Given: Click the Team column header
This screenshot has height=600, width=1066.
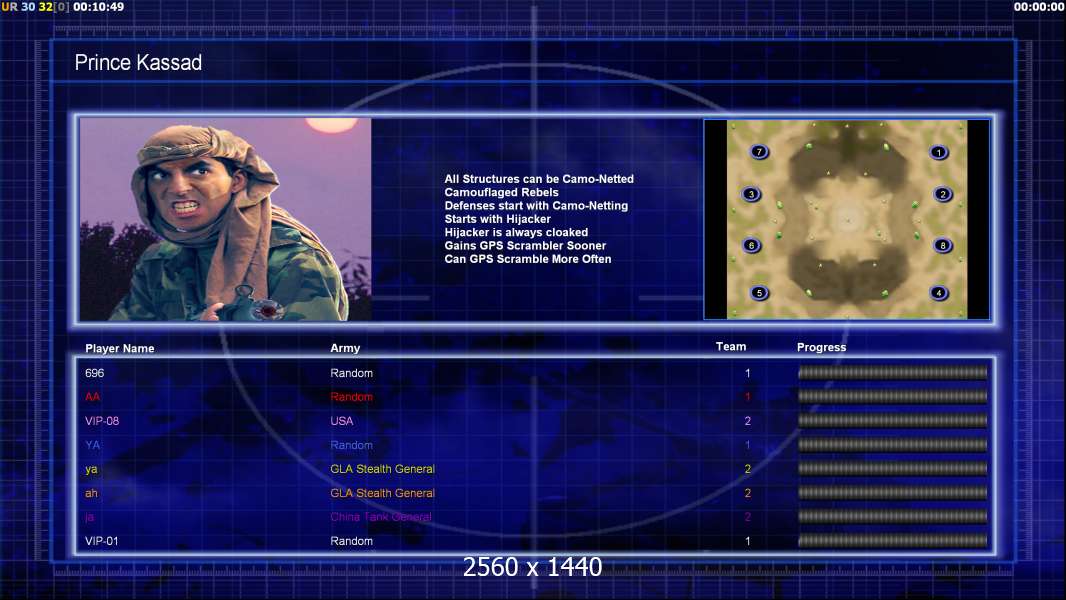Looking at the screenshot, I should coord(731,347).
